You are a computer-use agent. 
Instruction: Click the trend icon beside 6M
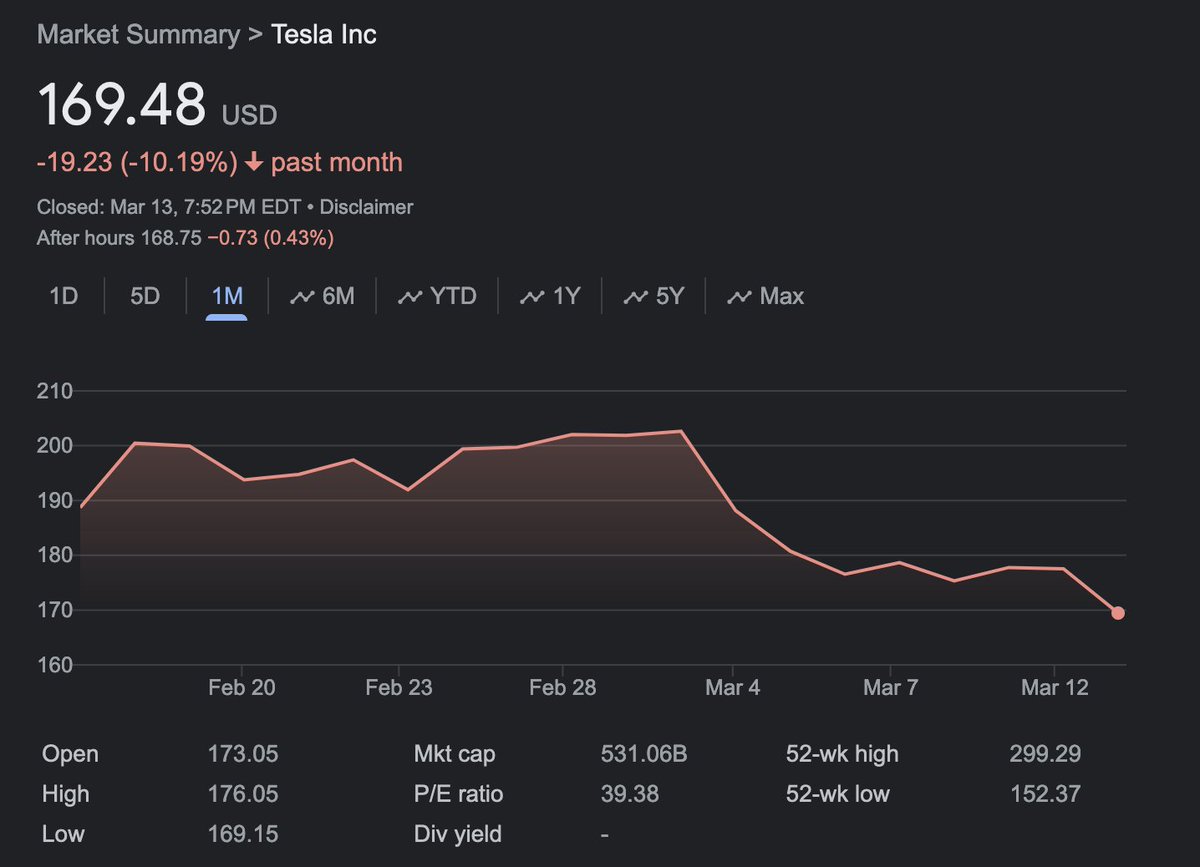(x=302, y=297)
